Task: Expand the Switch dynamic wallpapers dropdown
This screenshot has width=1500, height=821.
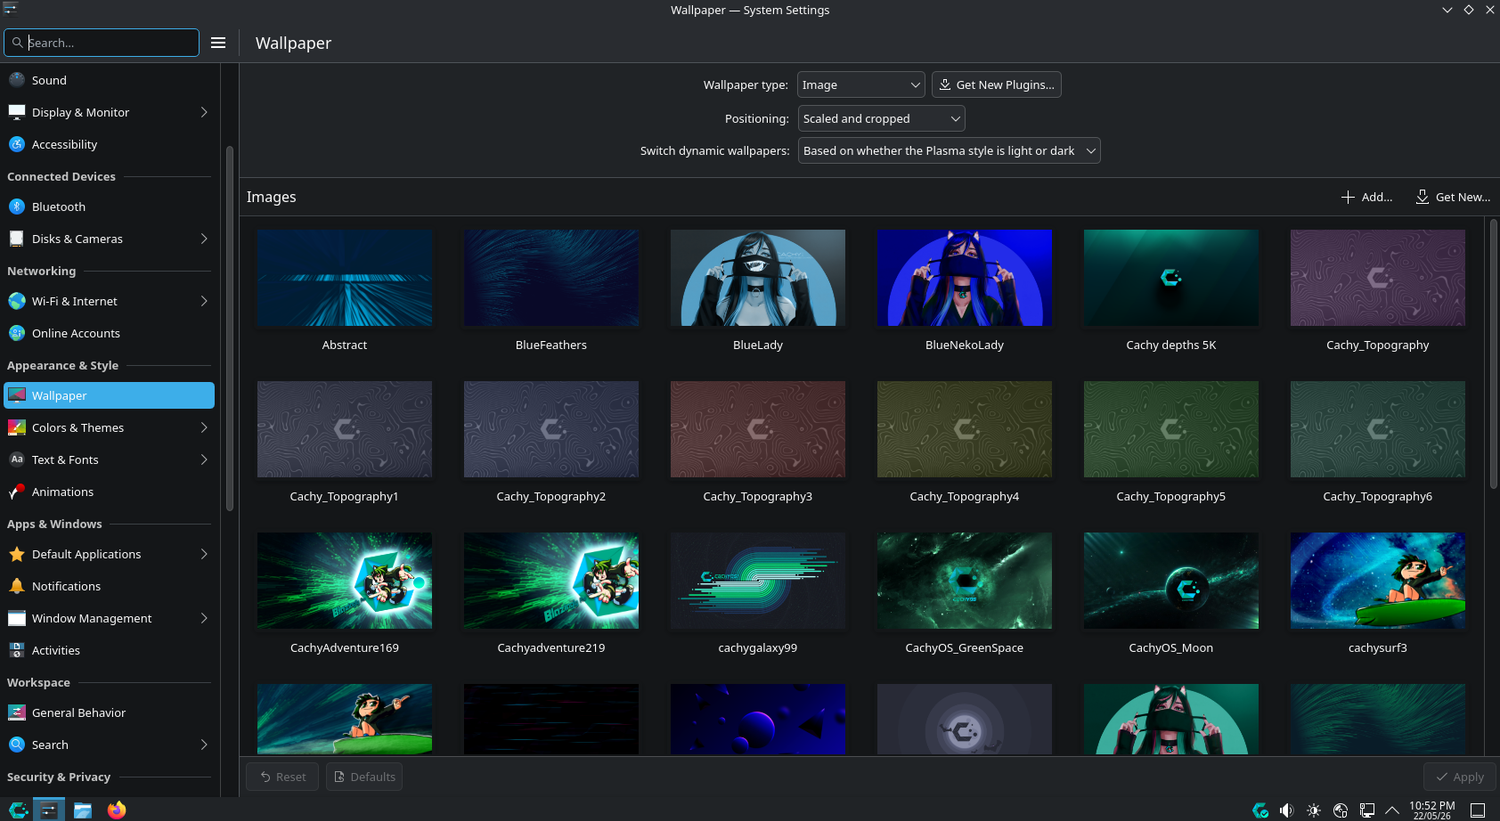Action: pos(949,151)
